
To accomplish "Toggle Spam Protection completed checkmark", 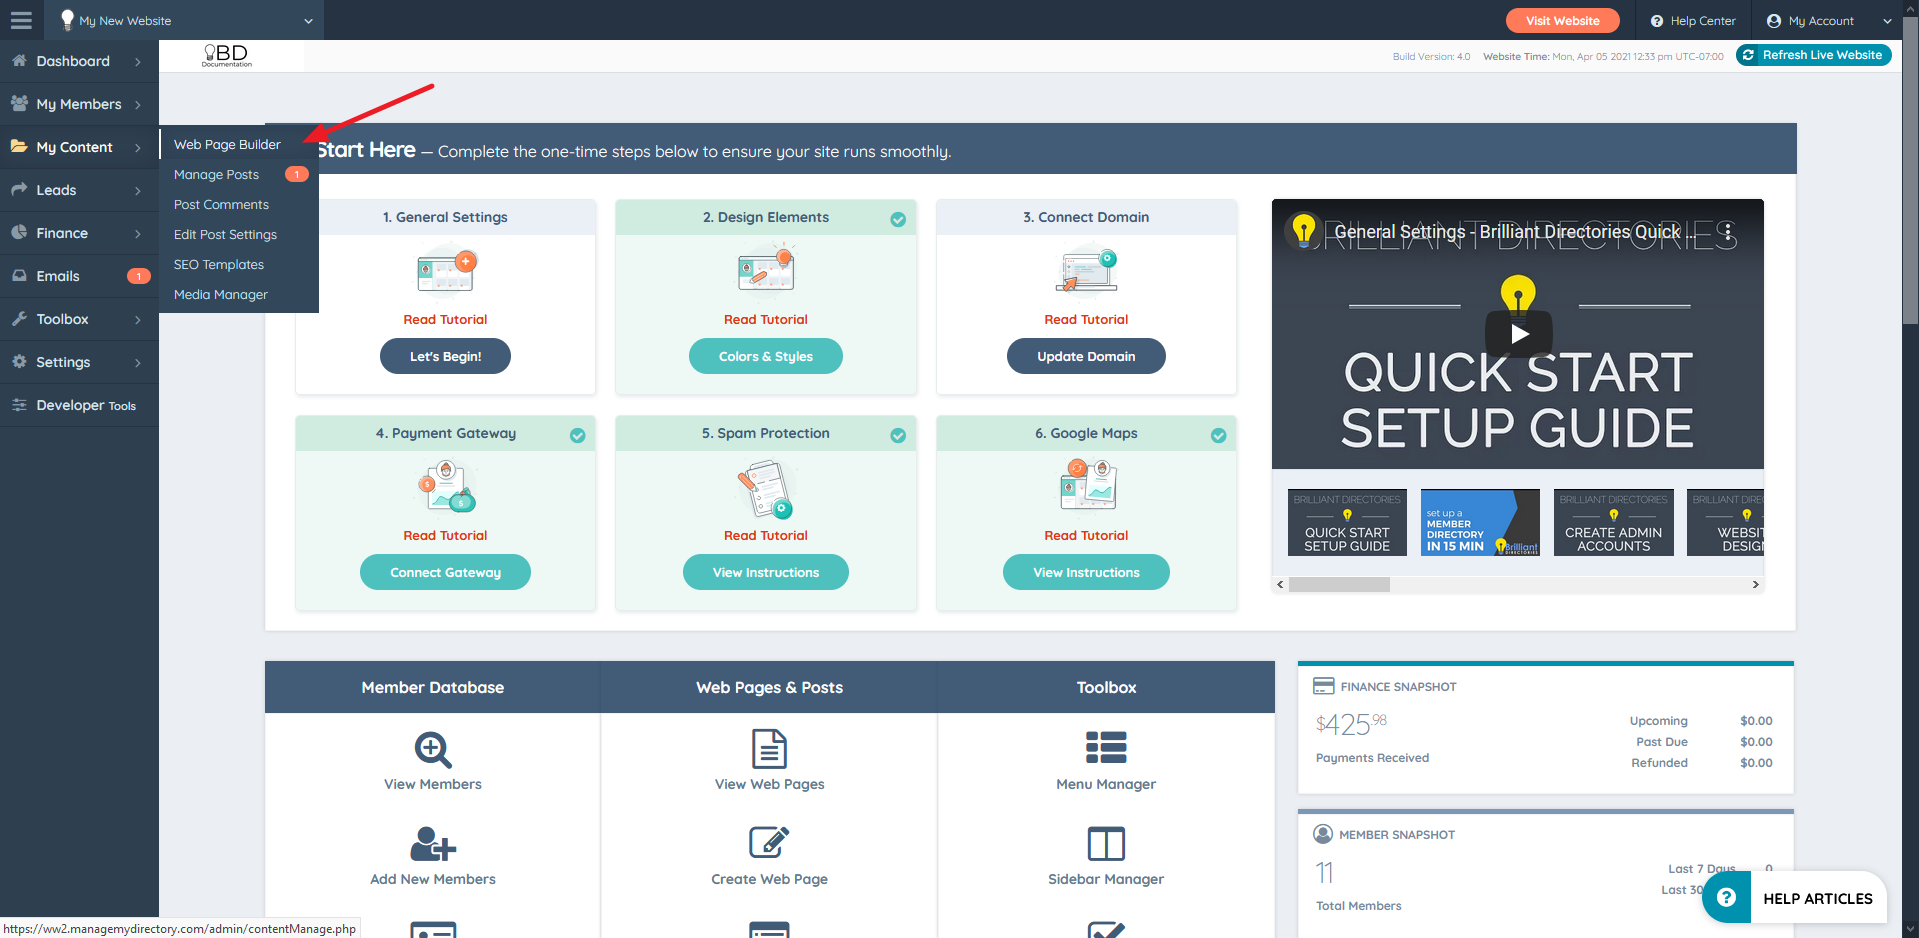I will click(898, 435).
